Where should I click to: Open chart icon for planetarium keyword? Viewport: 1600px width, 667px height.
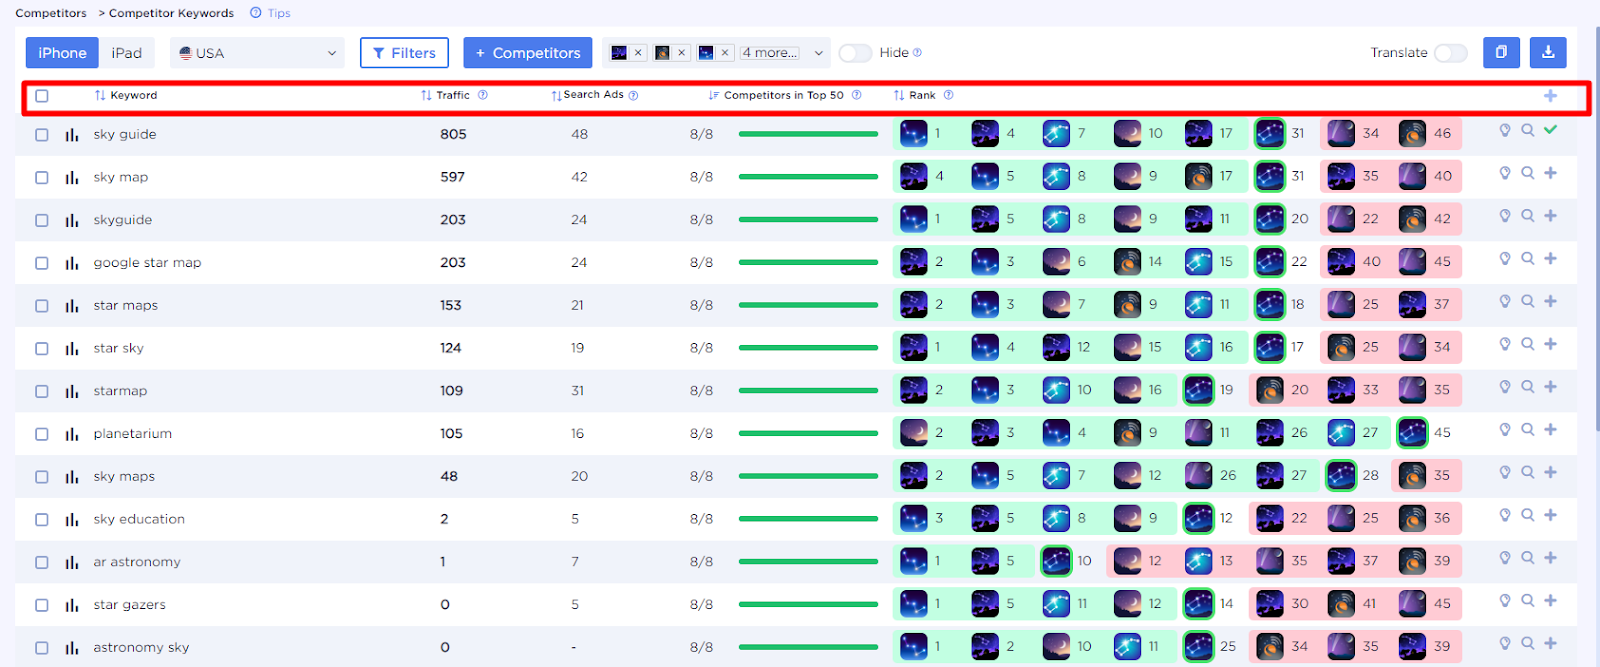[x=72, y=434]
